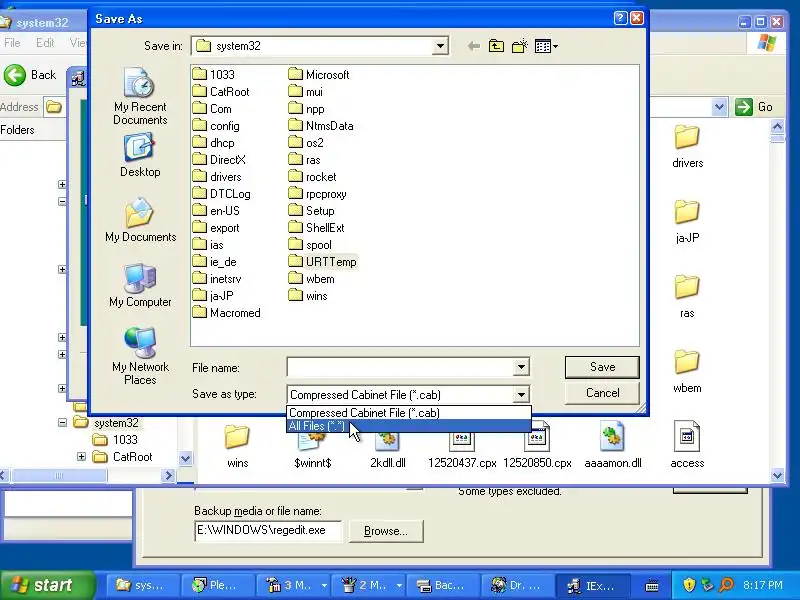Select the NtmsData folder
Image resolution: width=800 pixels, height=600 pixels.
[321, 126]
